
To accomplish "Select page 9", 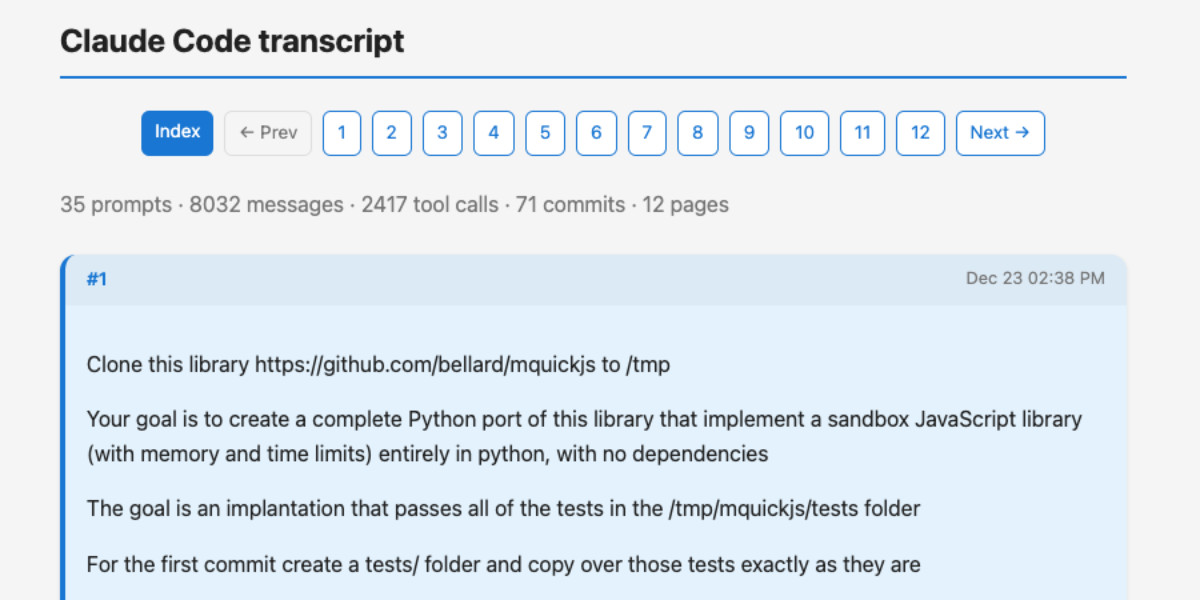I will (x=748, y=133).
